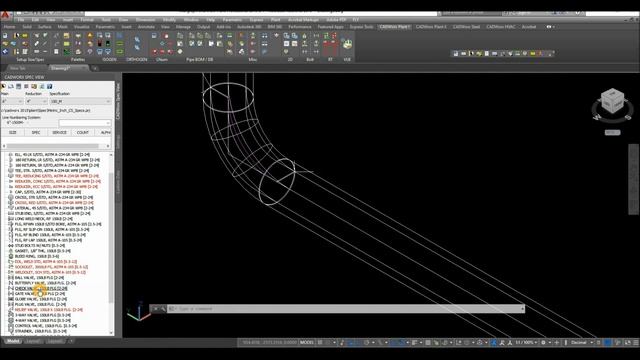Click the command line customize wrench icon
The height and width of the screenshot is (360, 640).
tap(163, 309)
